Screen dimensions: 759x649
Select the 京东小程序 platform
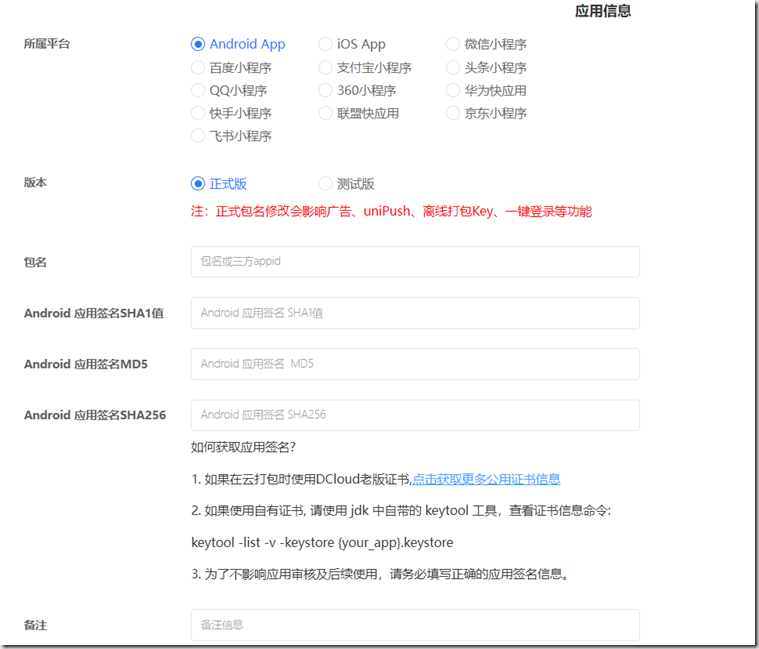click(x=453, y=113)
